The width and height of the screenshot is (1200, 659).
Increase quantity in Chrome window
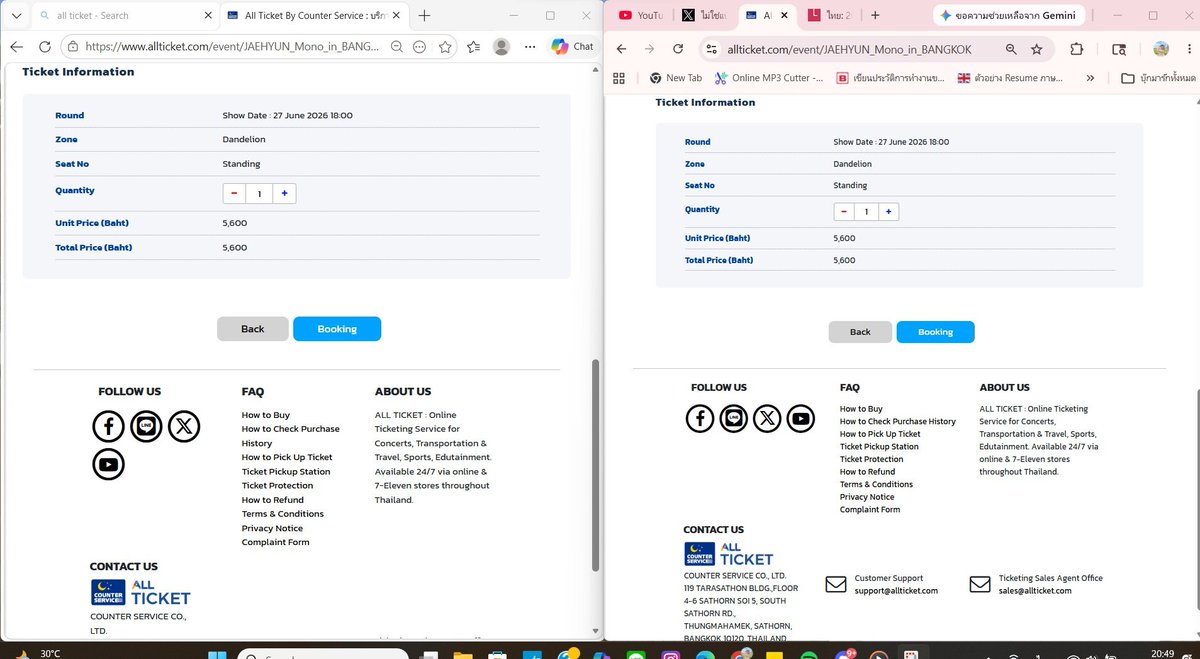pyautogui.click(x=888, y=211)
